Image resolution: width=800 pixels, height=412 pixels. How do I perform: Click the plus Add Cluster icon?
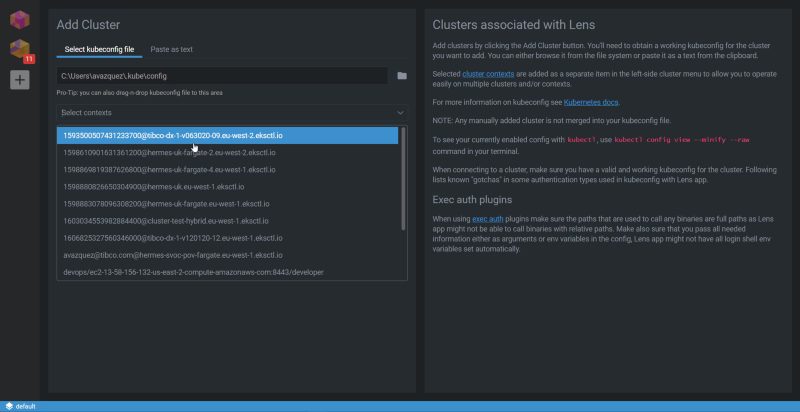(x=19, y=80)
